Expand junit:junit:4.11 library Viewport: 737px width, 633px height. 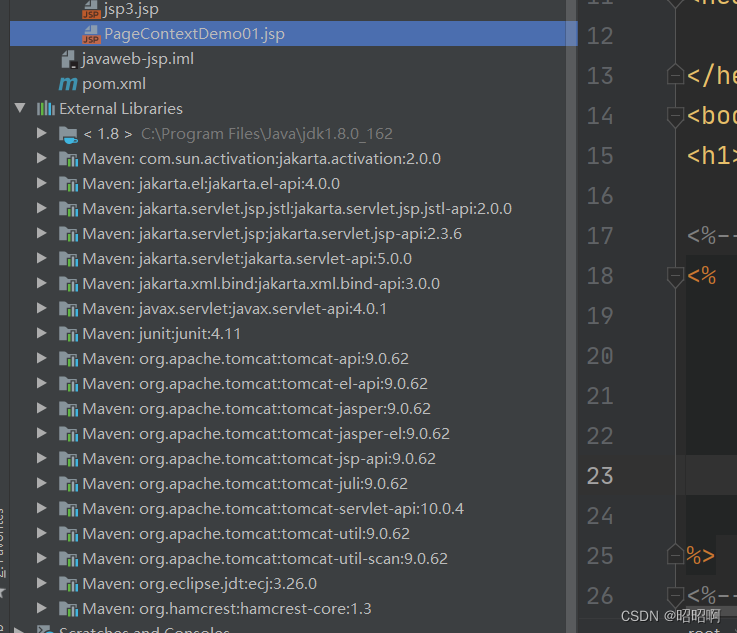[42, 333]
